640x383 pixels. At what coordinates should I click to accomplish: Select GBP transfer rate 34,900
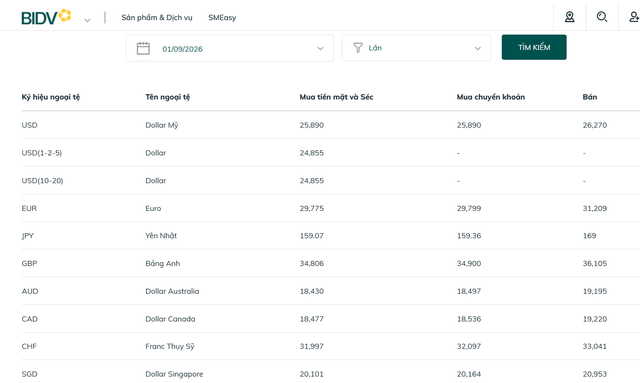[469, 263]
